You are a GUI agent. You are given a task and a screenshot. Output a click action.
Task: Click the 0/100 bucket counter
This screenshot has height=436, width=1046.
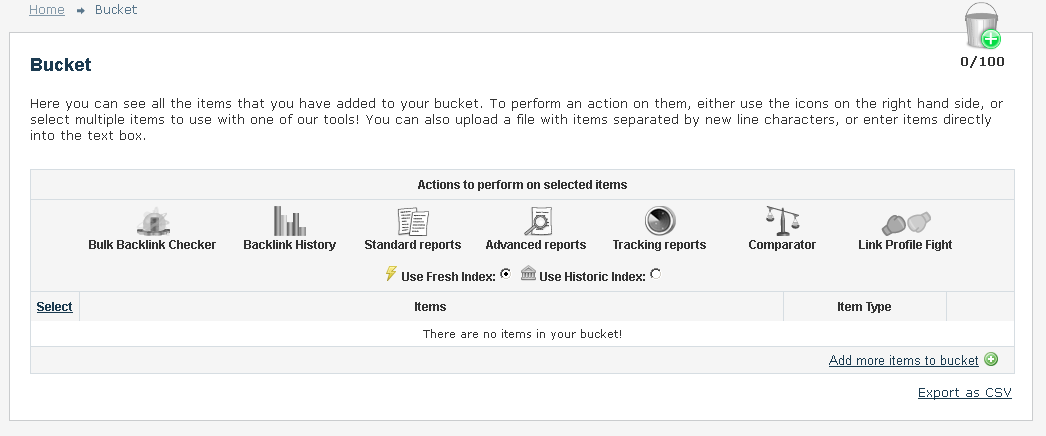[982, 62]
